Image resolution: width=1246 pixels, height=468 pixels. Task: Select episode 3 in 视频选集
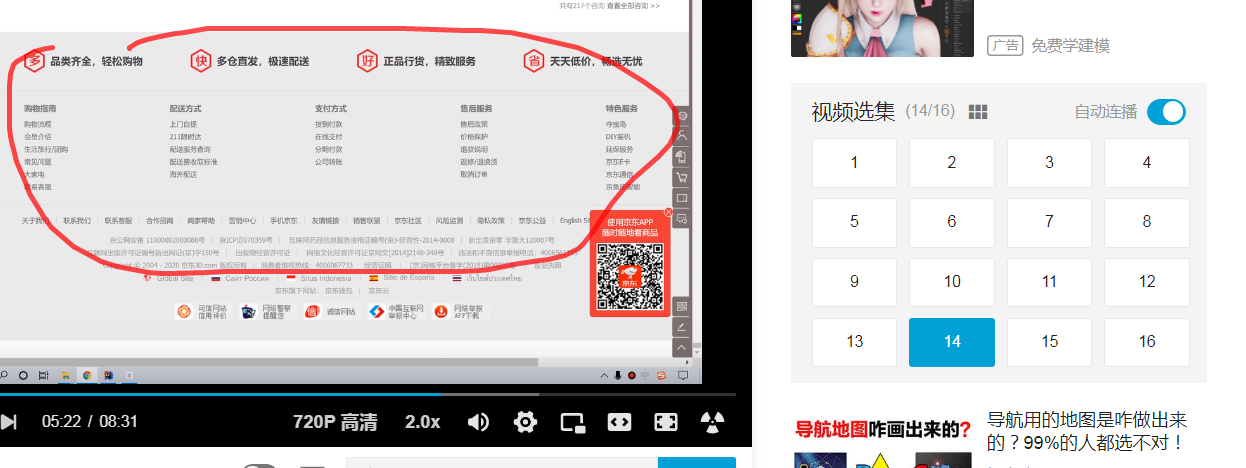pos(1049,162)
